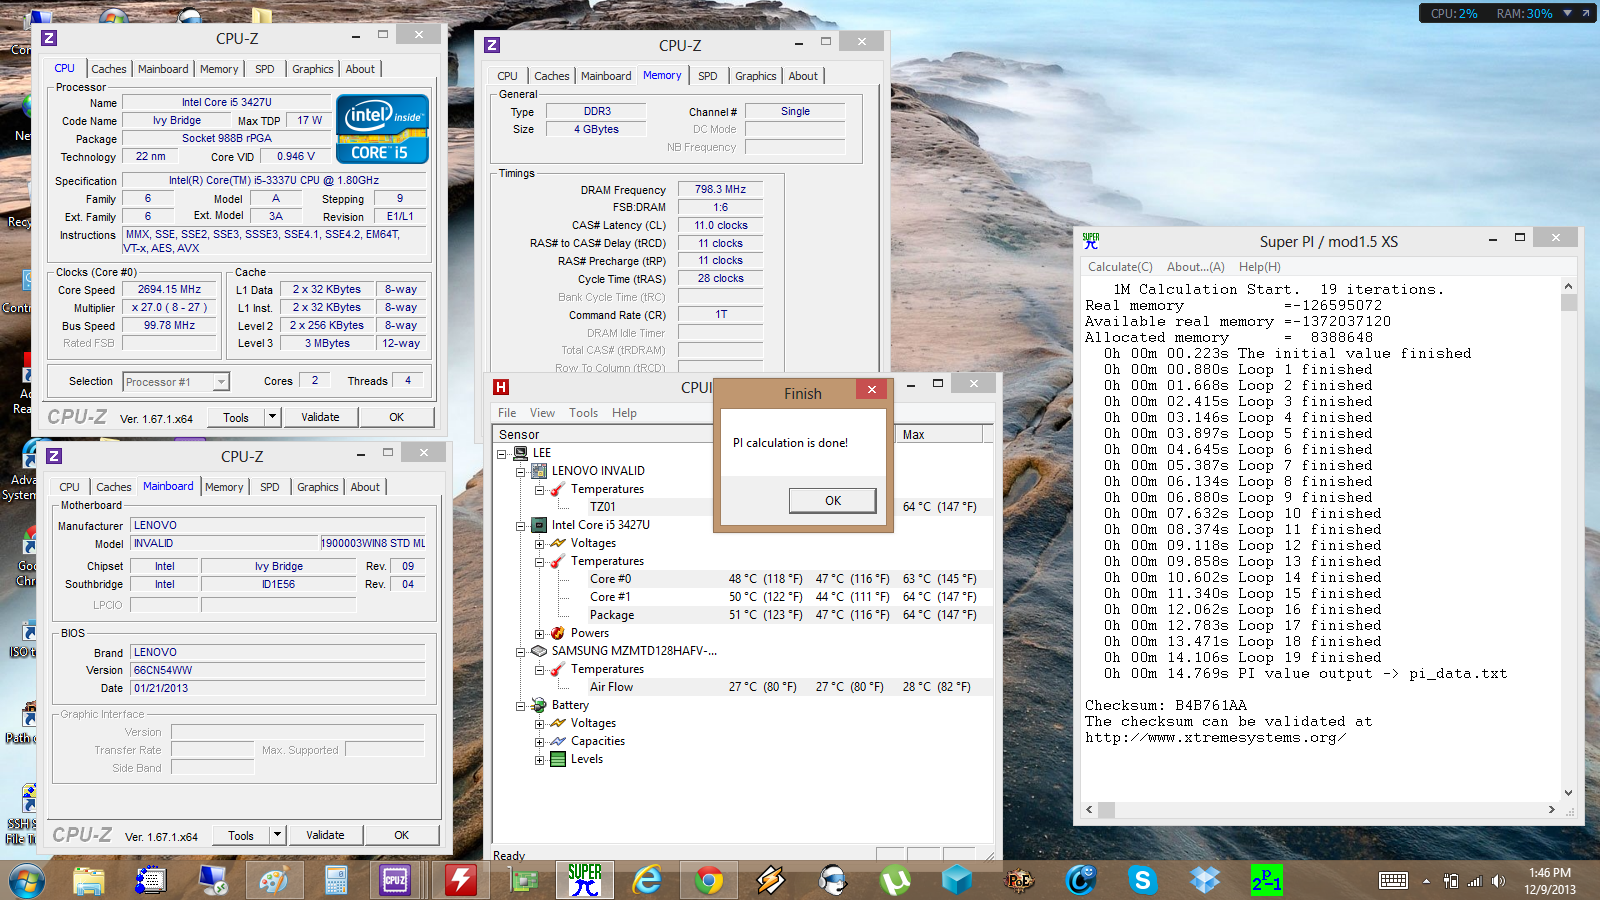Open Dropbox icon on the taskbar
The height and width of the screenshot is (900, 1600).
1205,880
